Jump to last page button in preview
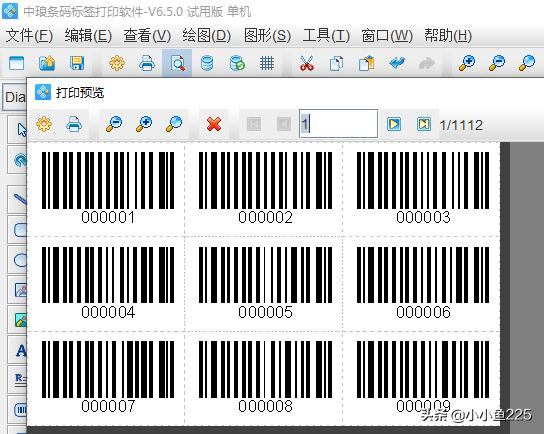The image size is (544, 434). (424, 124)
